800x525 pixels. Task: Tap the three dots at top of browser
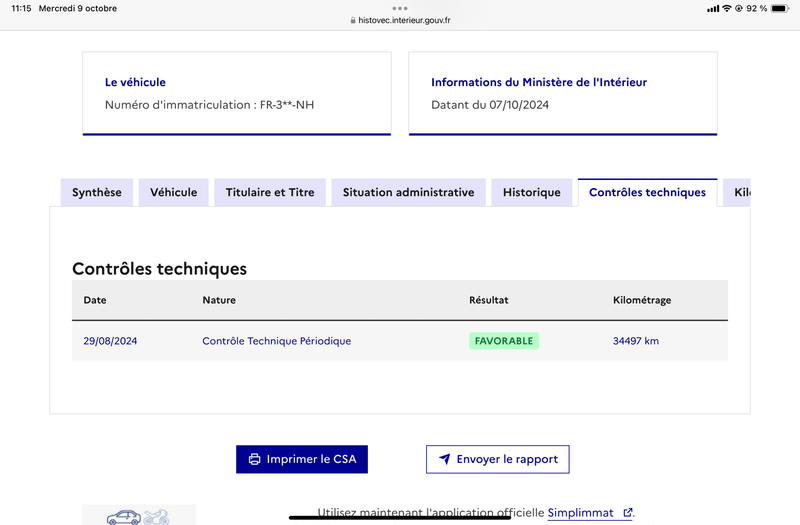(x=400, y=8)
